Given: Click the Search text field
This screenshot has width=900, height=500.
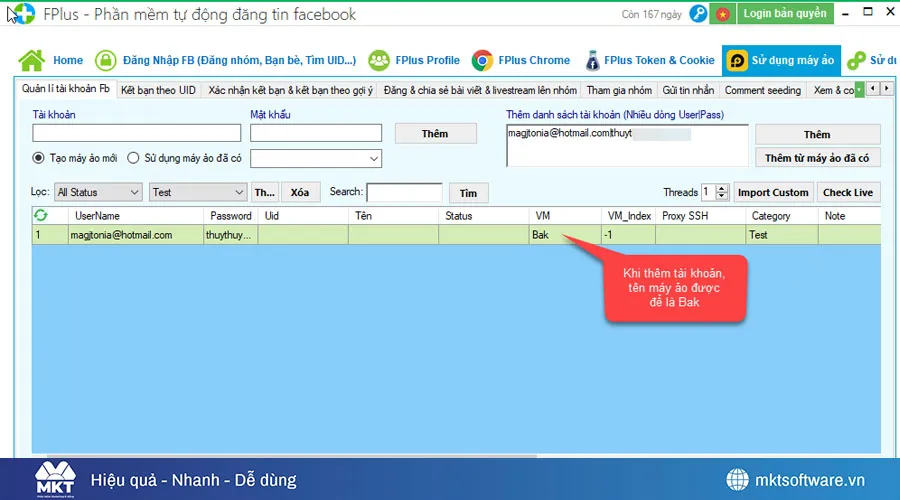Looking at the screenshot, I should coord(404,192).
